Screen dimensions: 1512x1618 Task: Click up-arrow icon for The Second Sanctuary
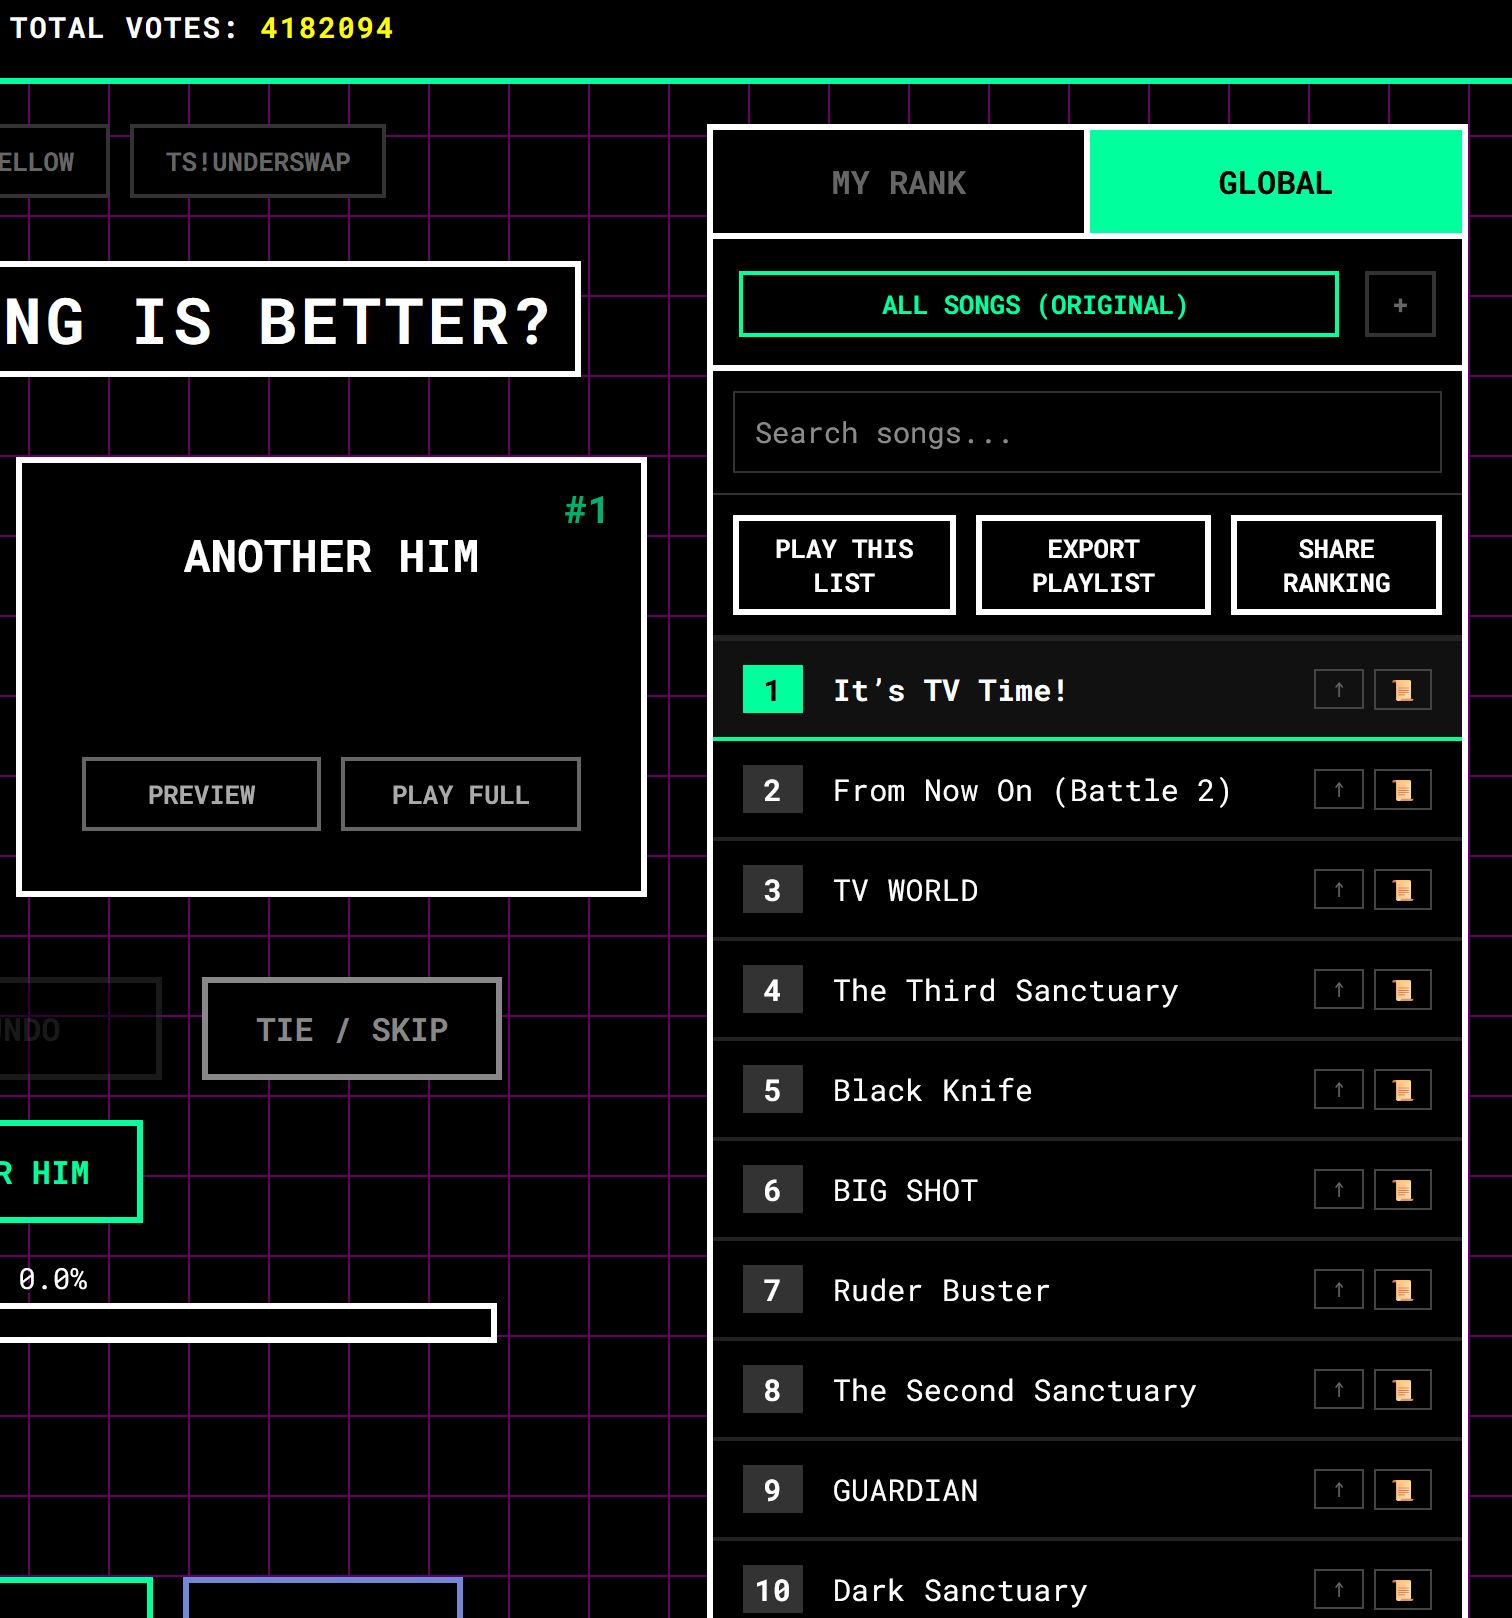point(1338,1390)
